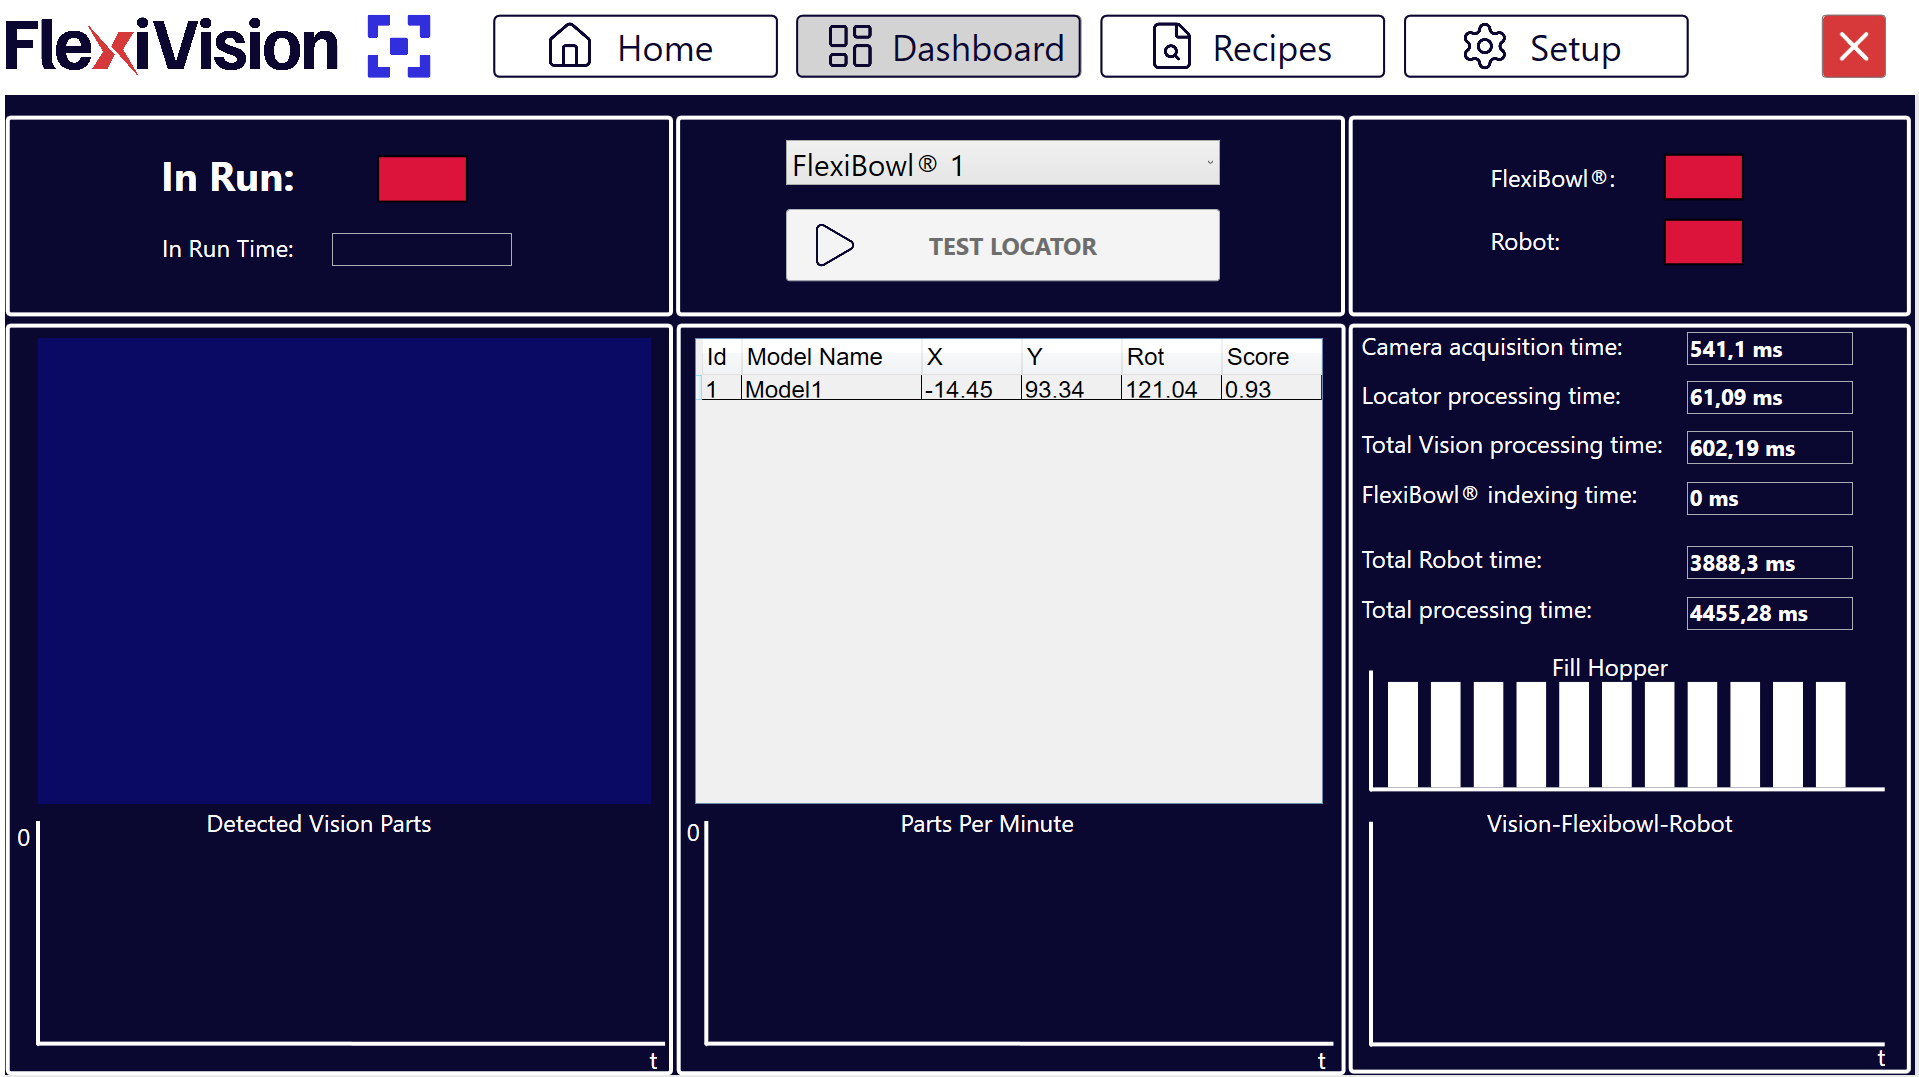Click the recipes document search icon
Image resolution: width=1919 pixels, height=1077 pixels.
(x=1171, y=46)
